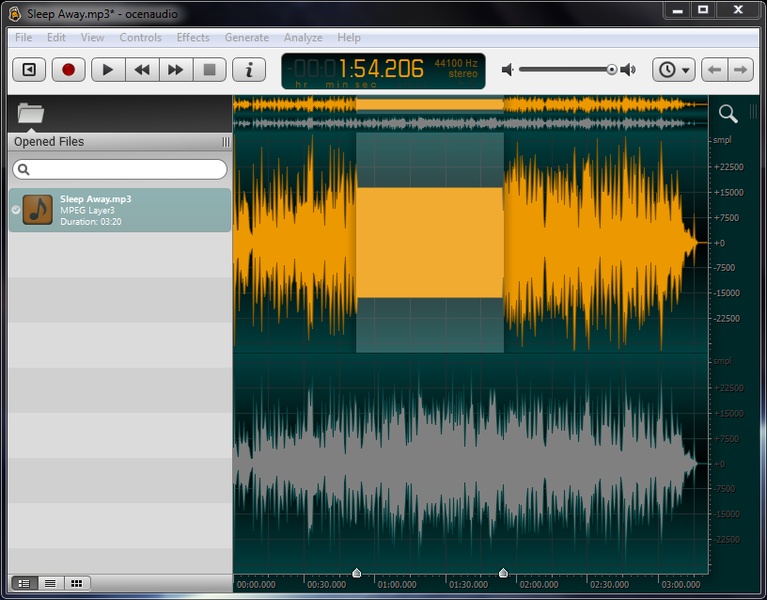Toggle the sidebar panel button
767x600 pixels.
coord(29,70)
